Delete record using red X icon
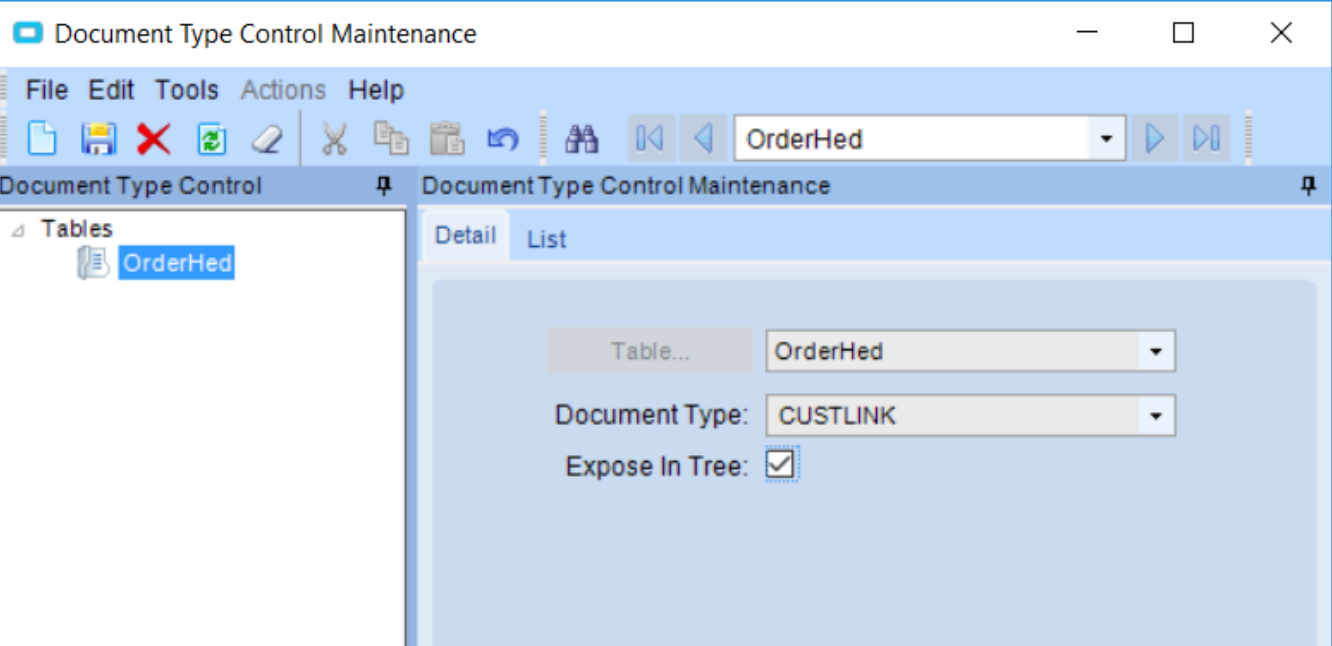Screen dimensions: 1332x646 click(154, 138)
